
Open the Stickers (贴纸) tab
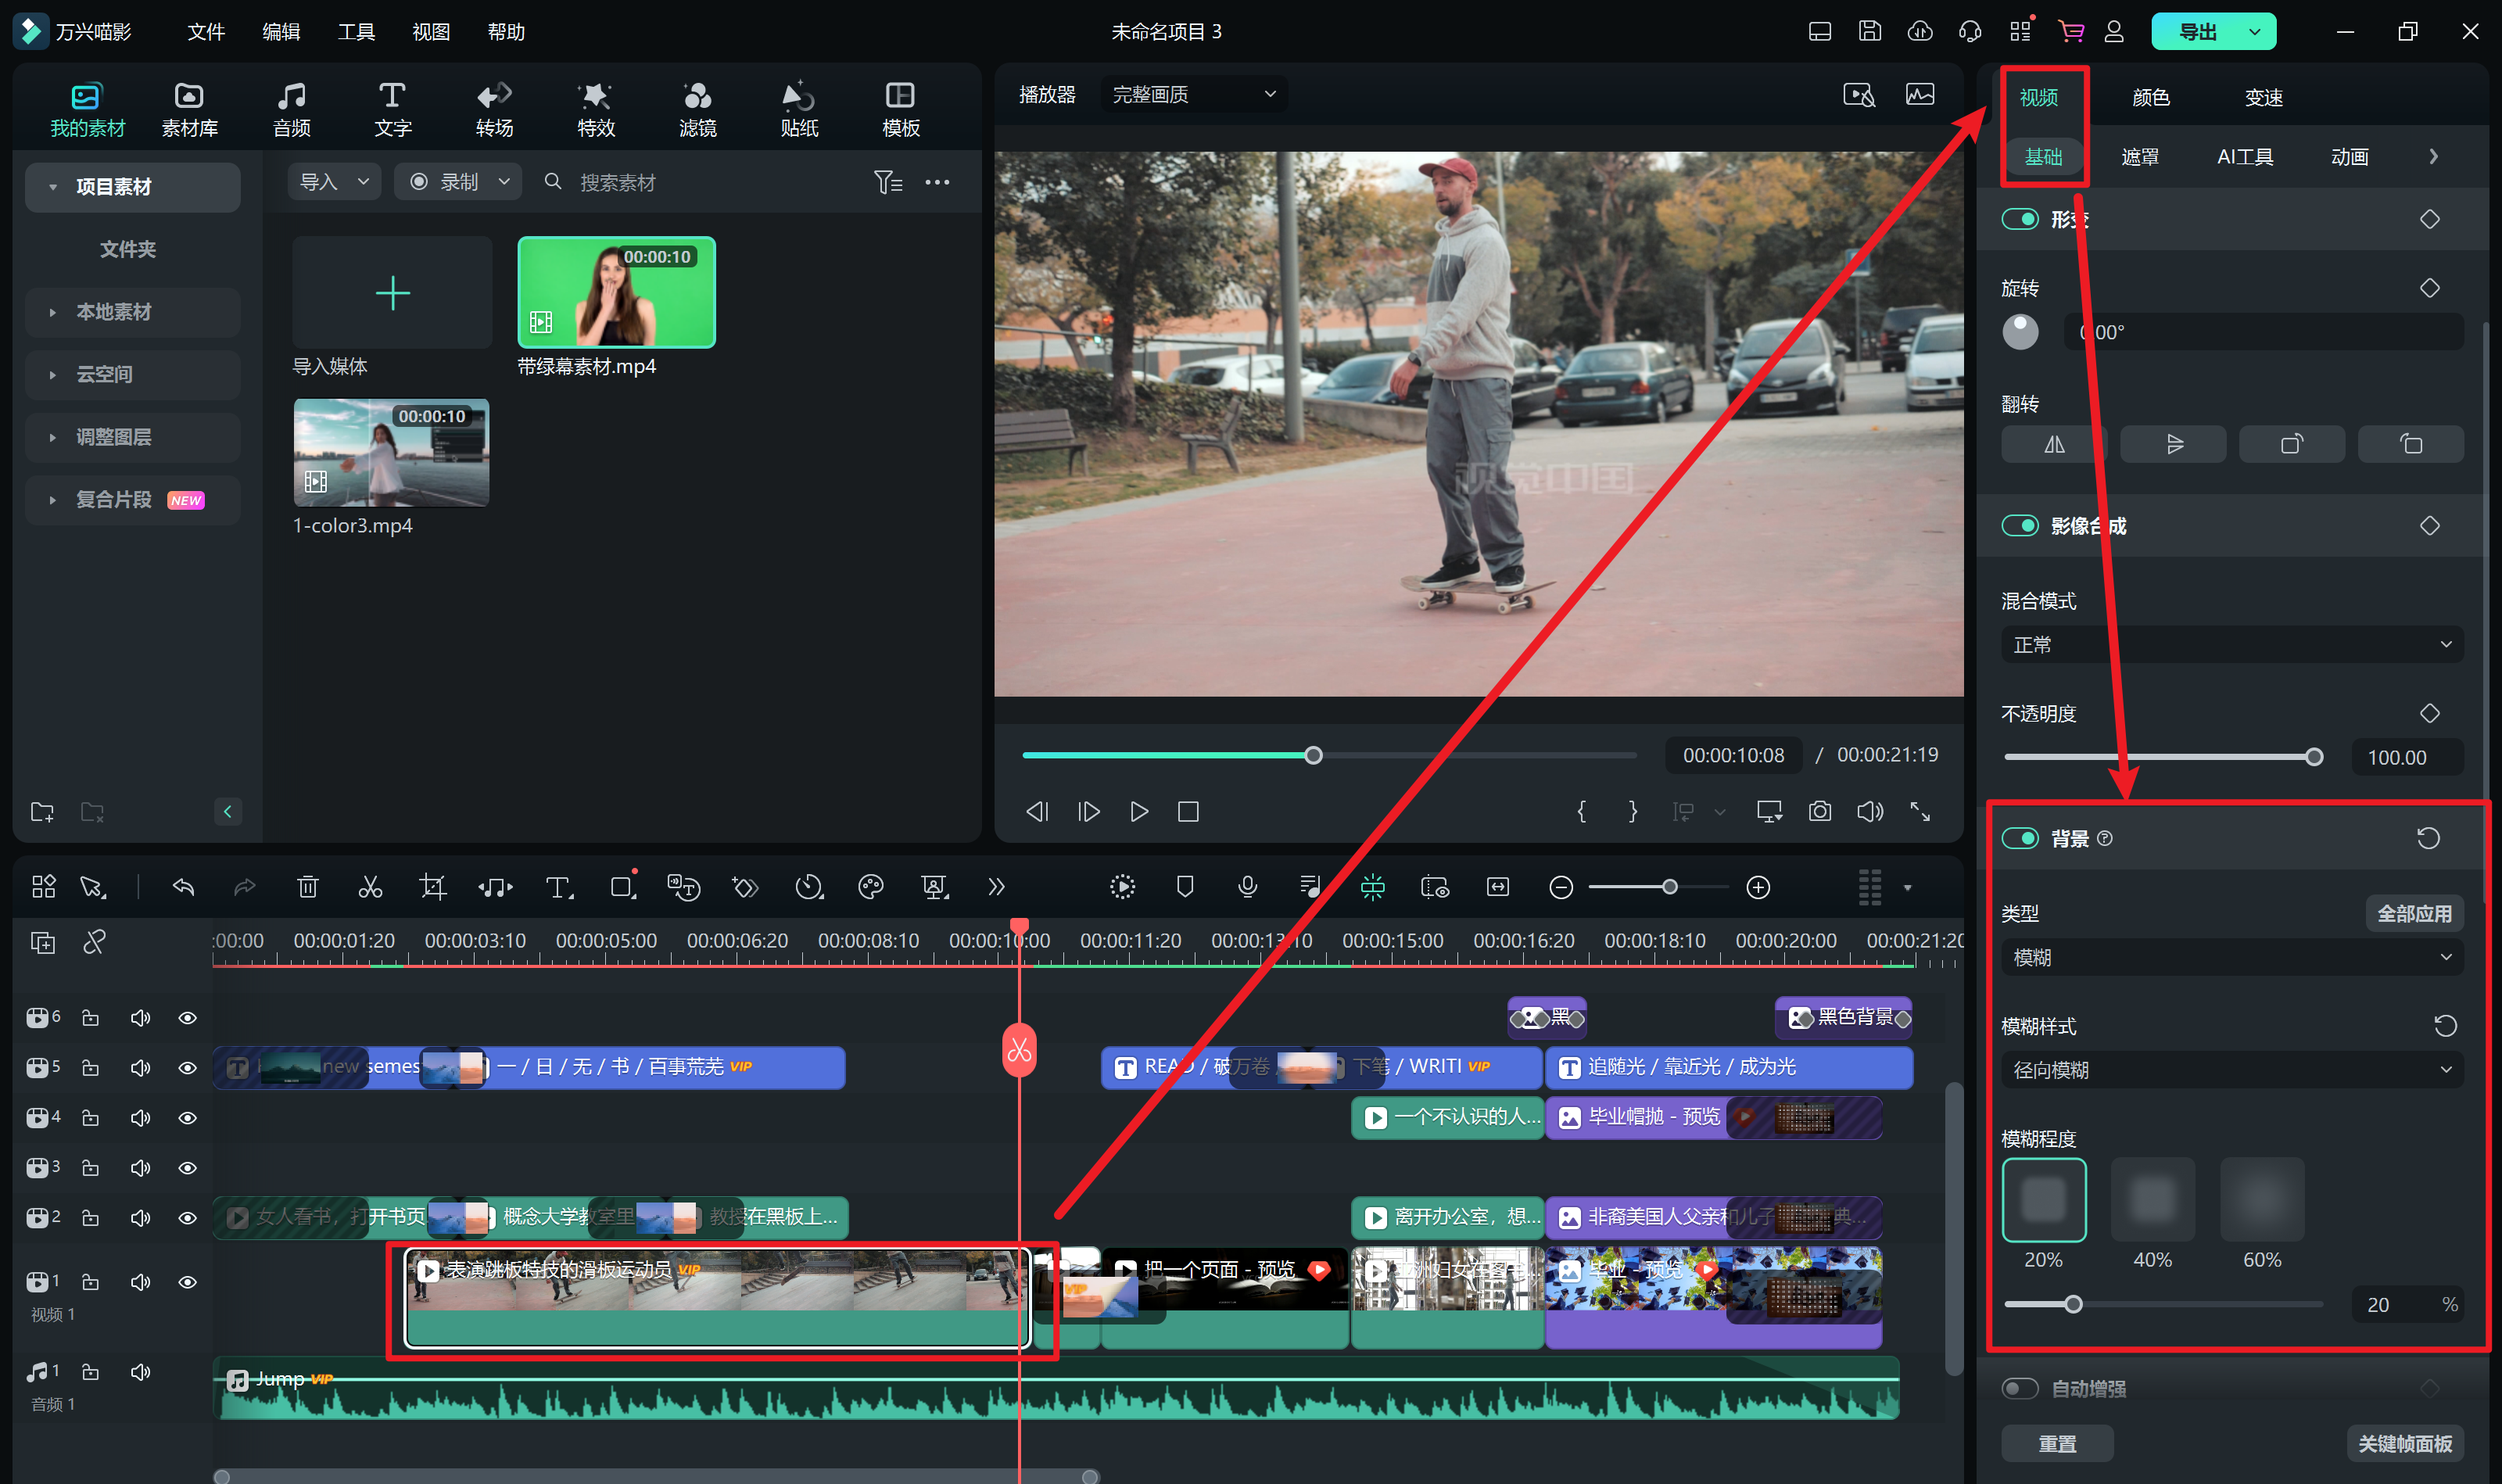[x=799, y=109]
